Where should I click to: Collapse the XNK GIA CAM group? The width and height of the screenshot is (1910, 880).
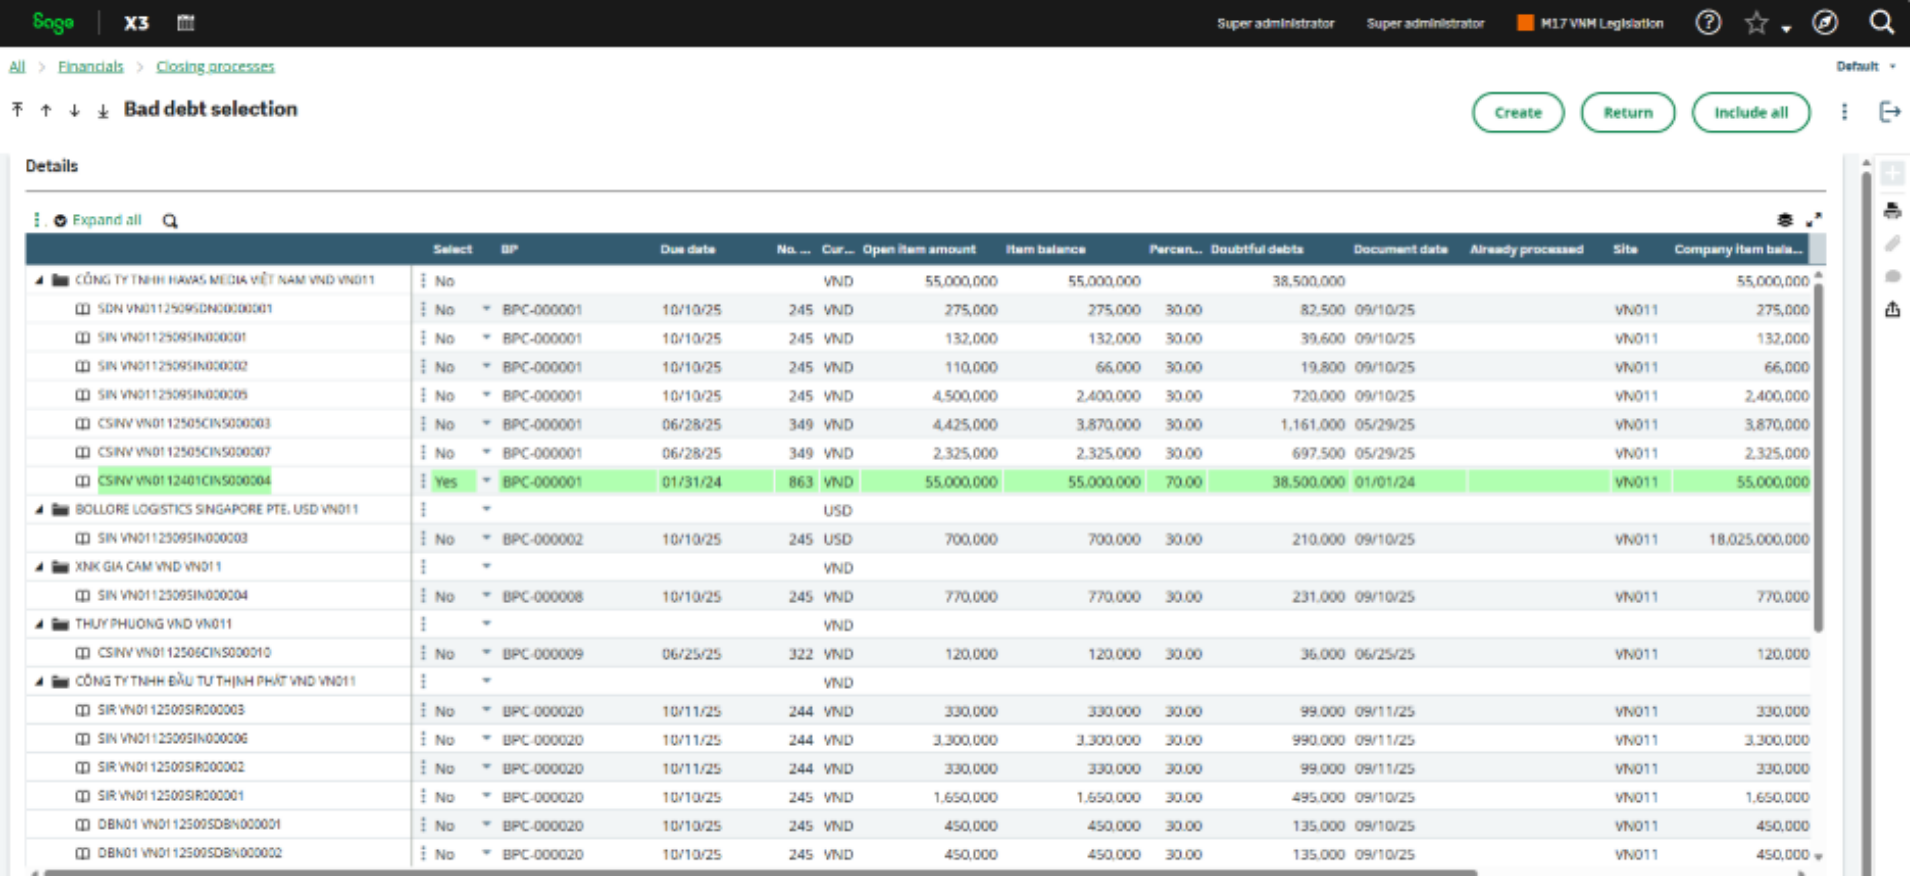pos(39,567)
